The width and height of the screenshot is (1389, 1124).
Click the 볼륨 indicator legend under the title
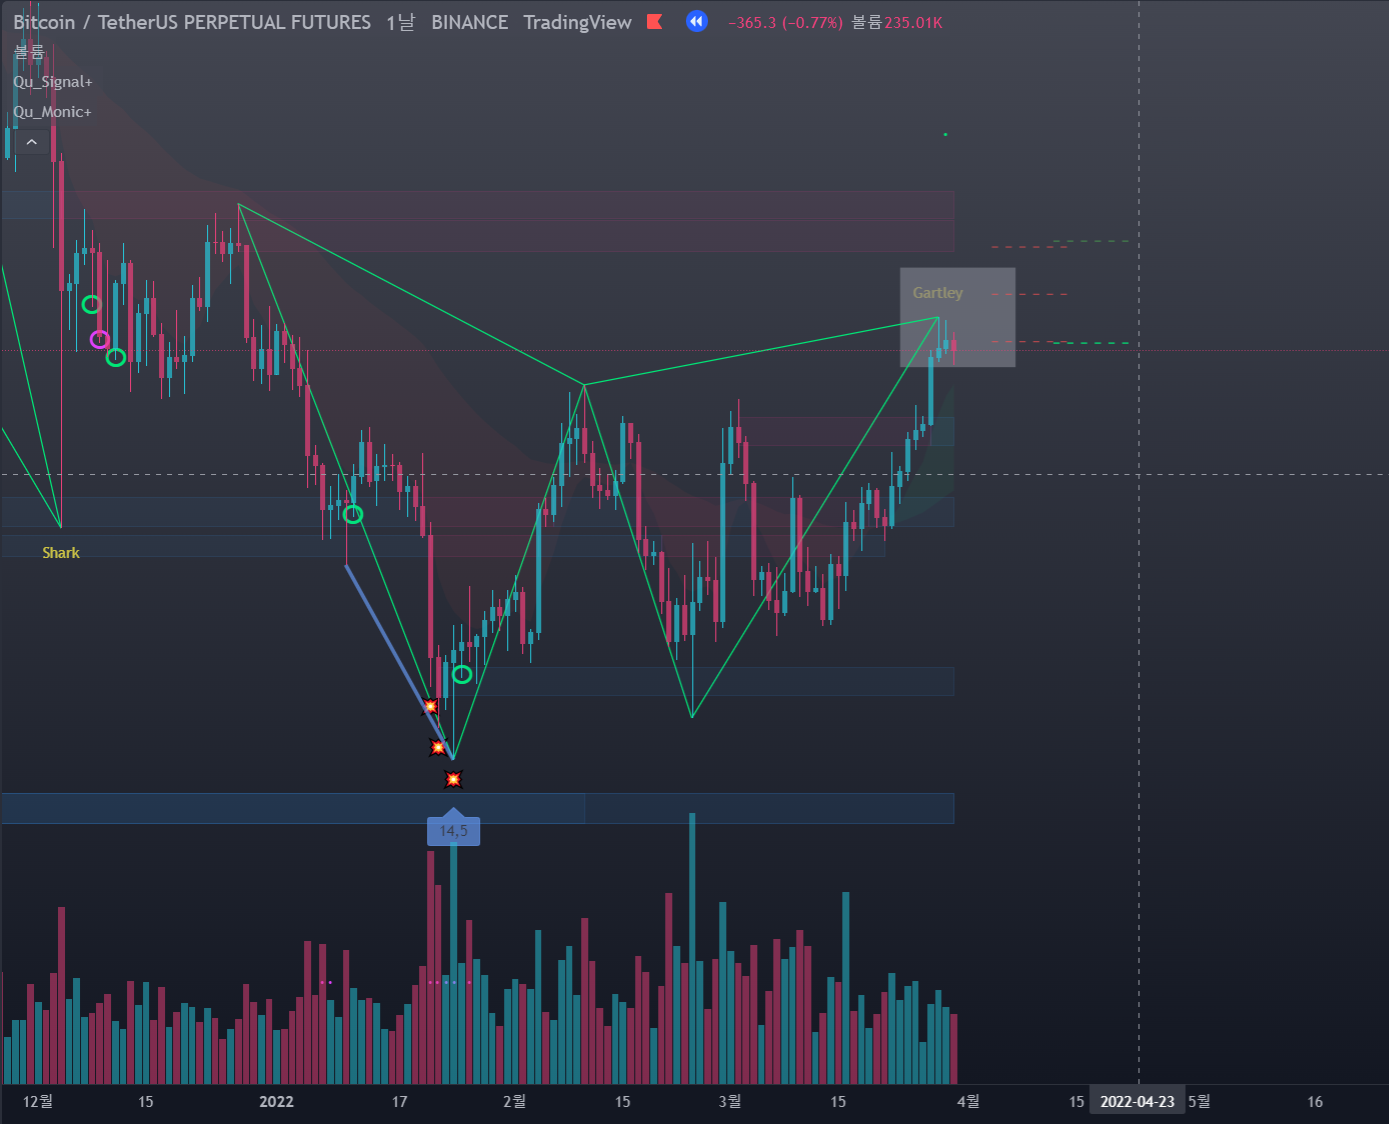pyautogui.click(x=29, y=52)
